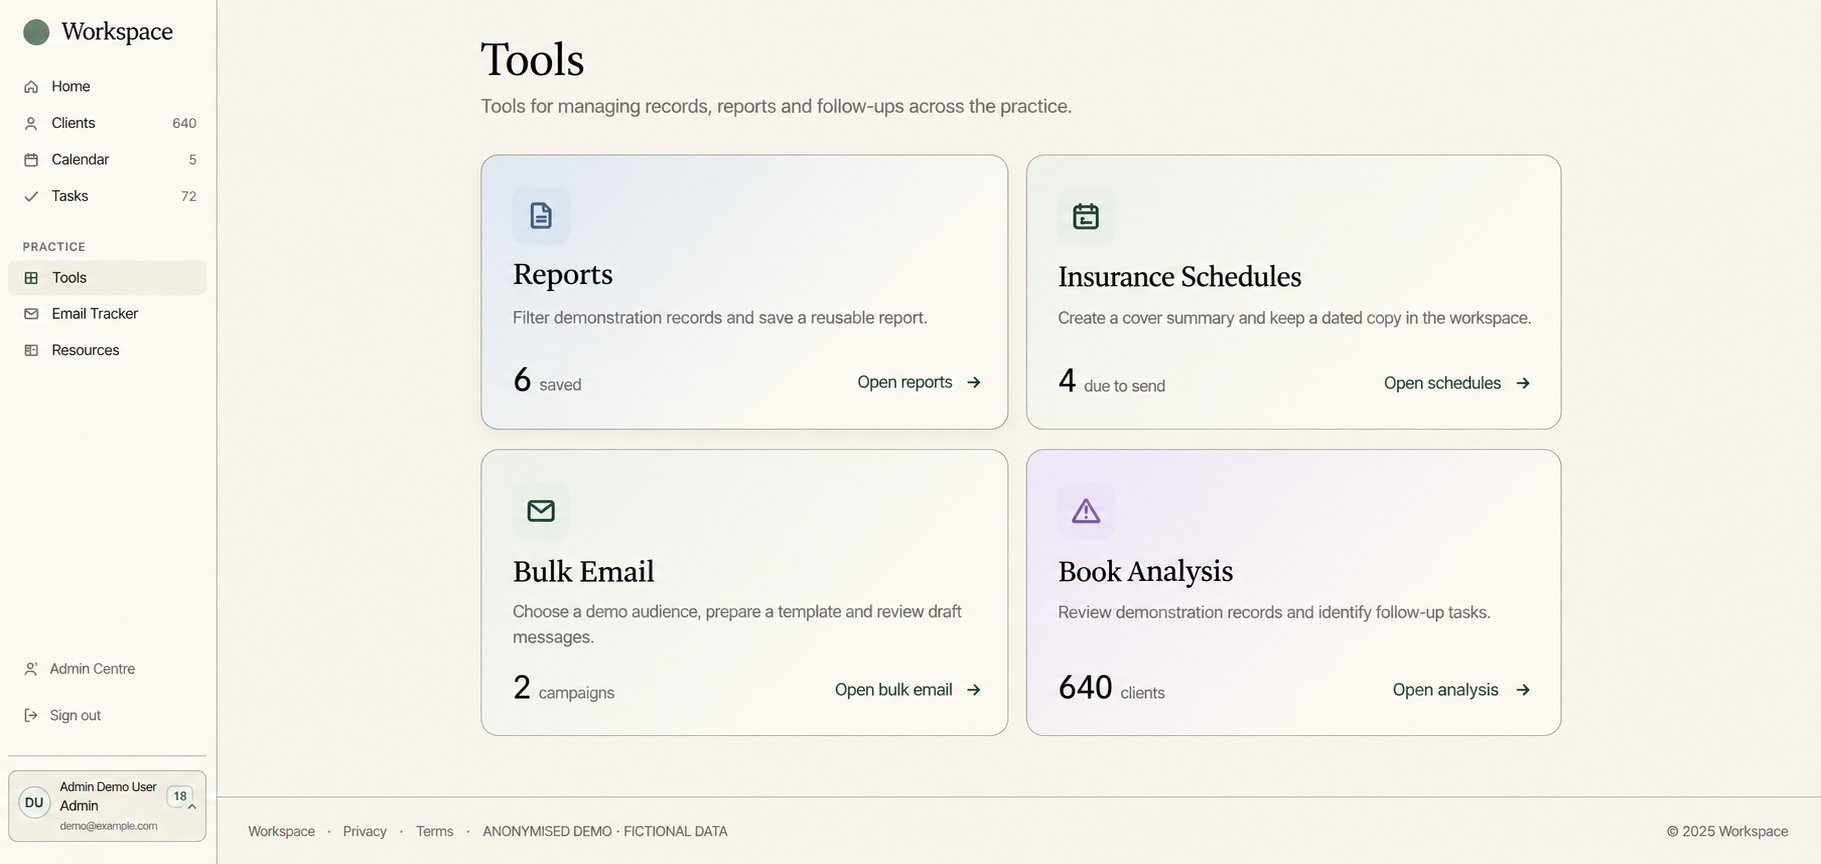
Task: Click the DU avatar circle
Action: pyautogui.click(x=34, y=803)
